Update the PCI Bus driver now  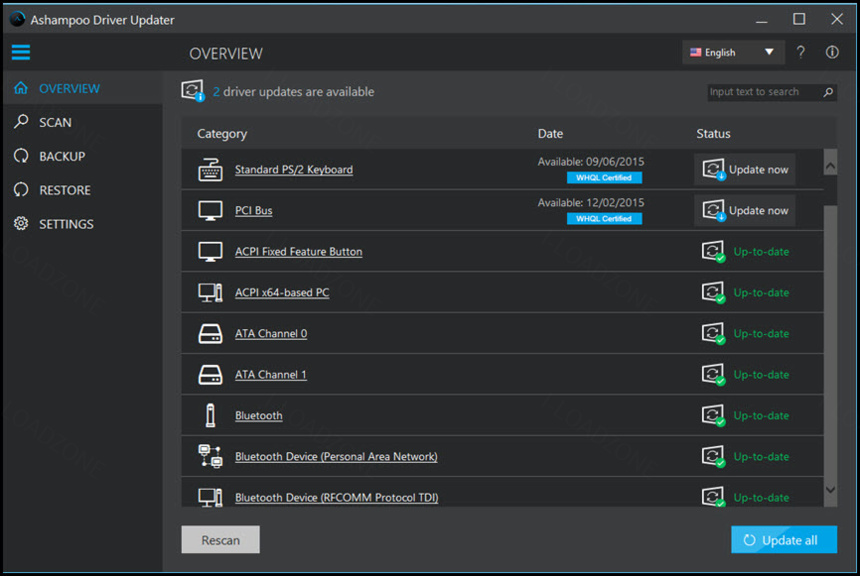(745, 211)
